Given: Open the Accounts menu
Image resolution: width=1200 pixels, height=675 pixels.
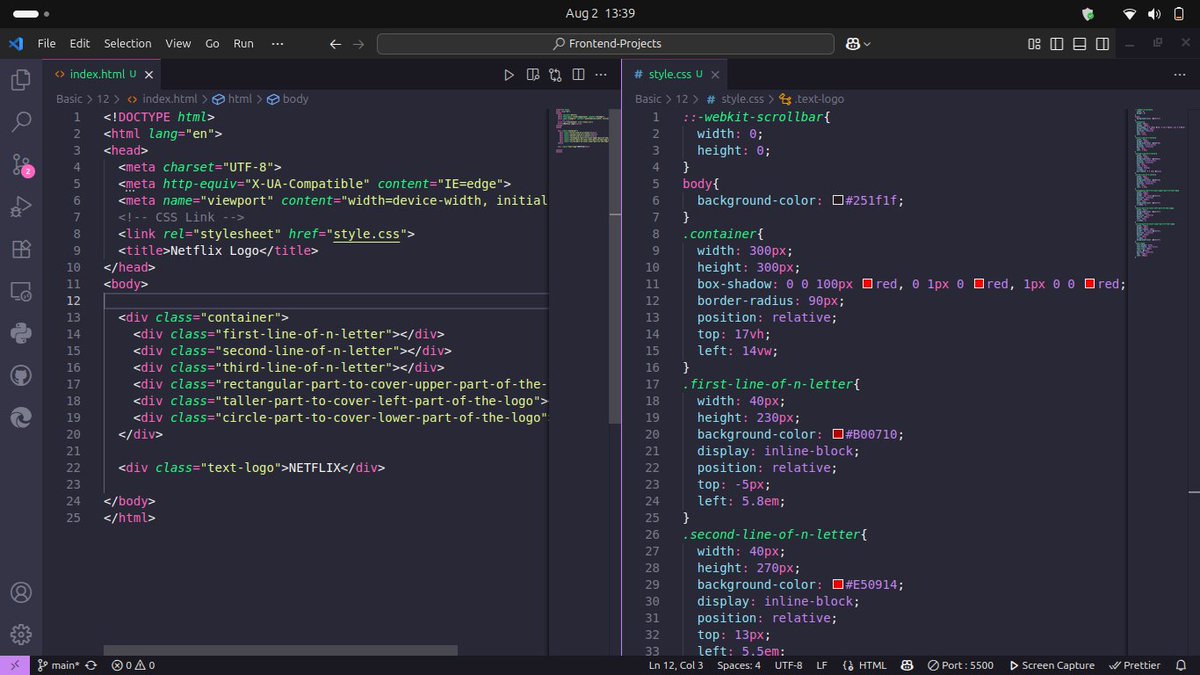Looking at the screenshot, I should 20,592.
